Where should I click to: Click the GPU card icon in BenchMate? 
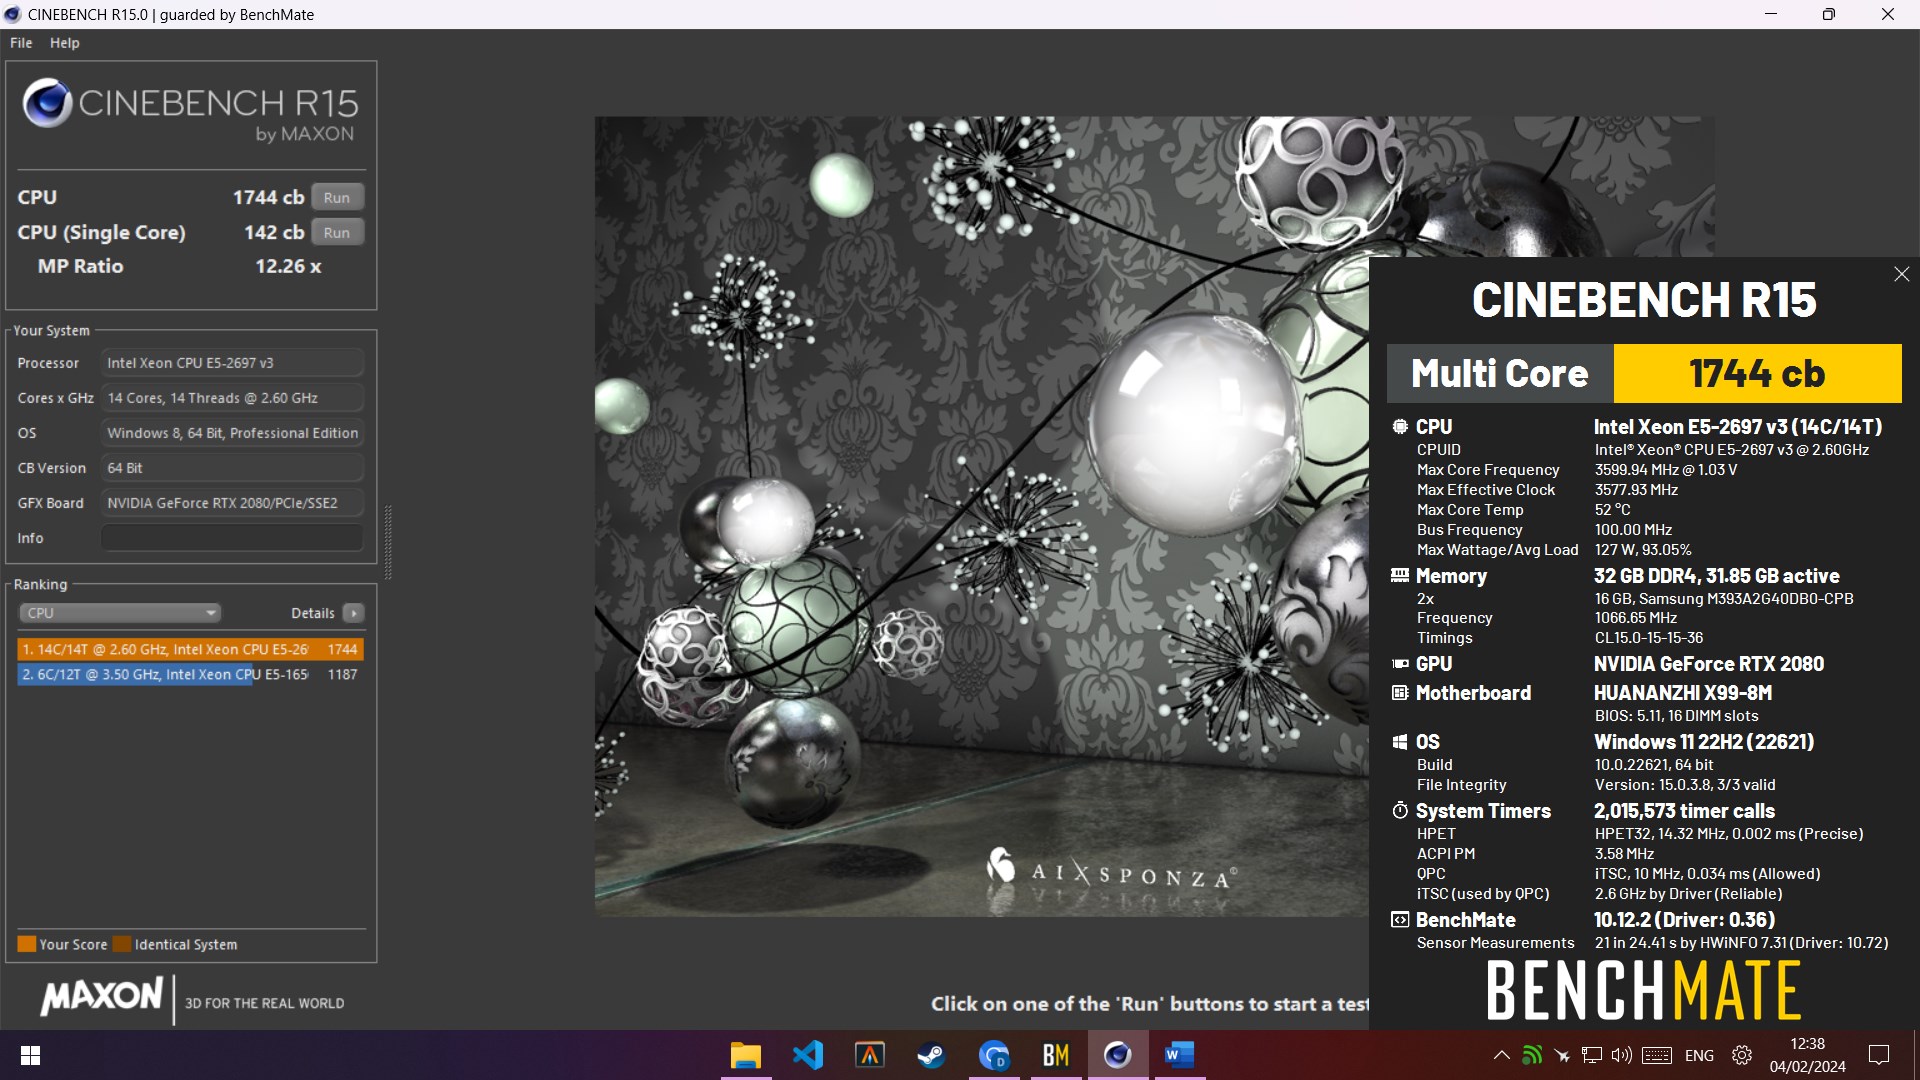point(1400,664)
